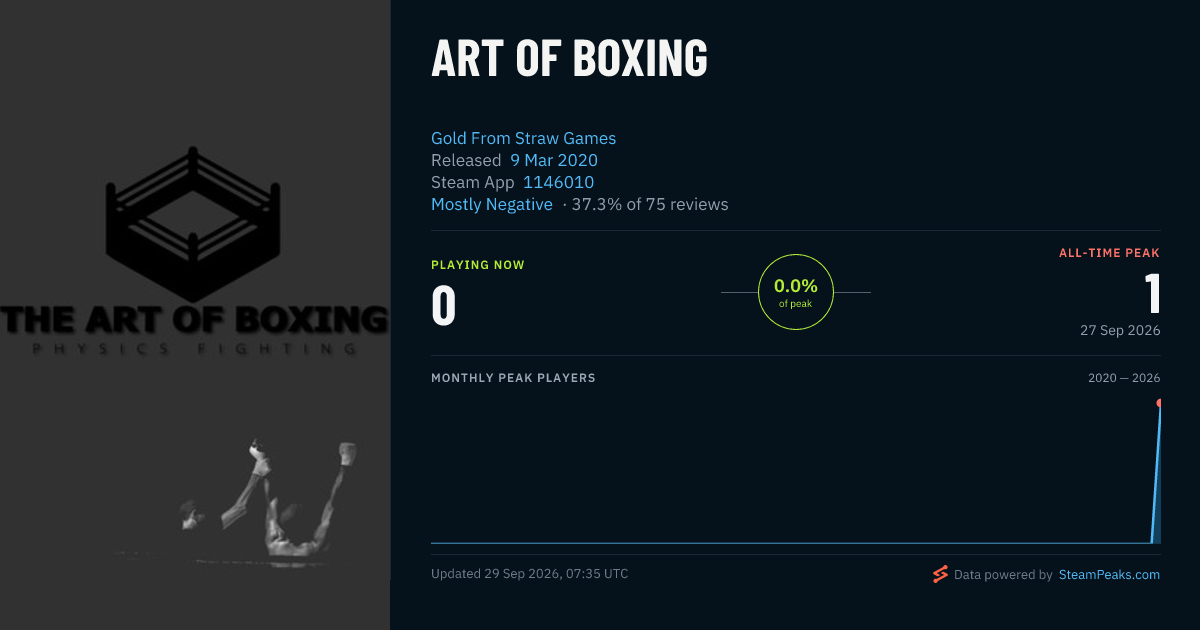Click the Playing Now count 0
1200x630 pixels.
444,305
